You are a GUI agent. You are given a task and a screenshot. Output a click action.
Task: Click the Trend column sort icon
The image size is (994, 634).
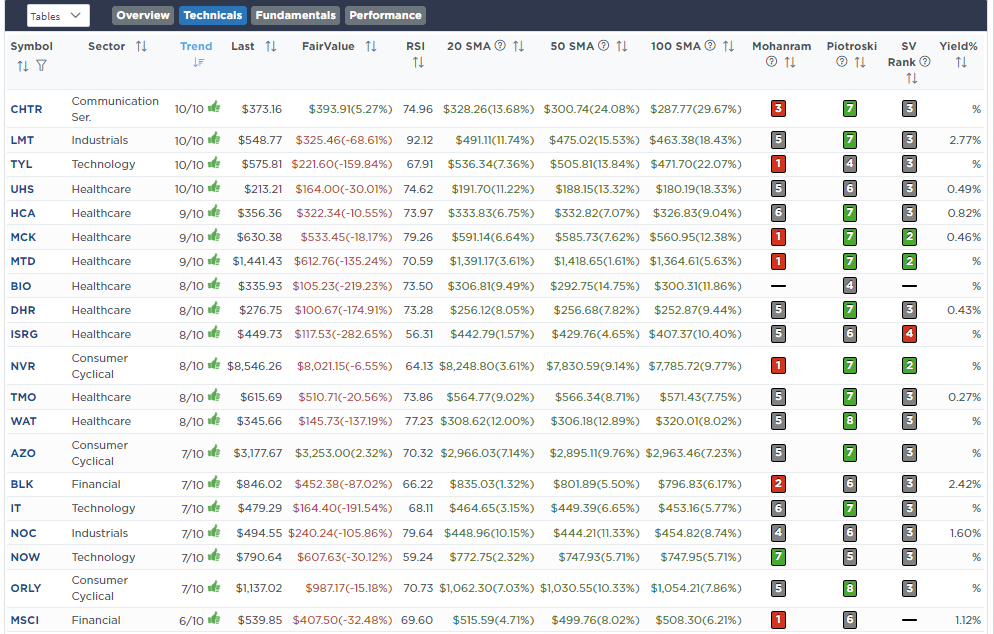point(198,62)
